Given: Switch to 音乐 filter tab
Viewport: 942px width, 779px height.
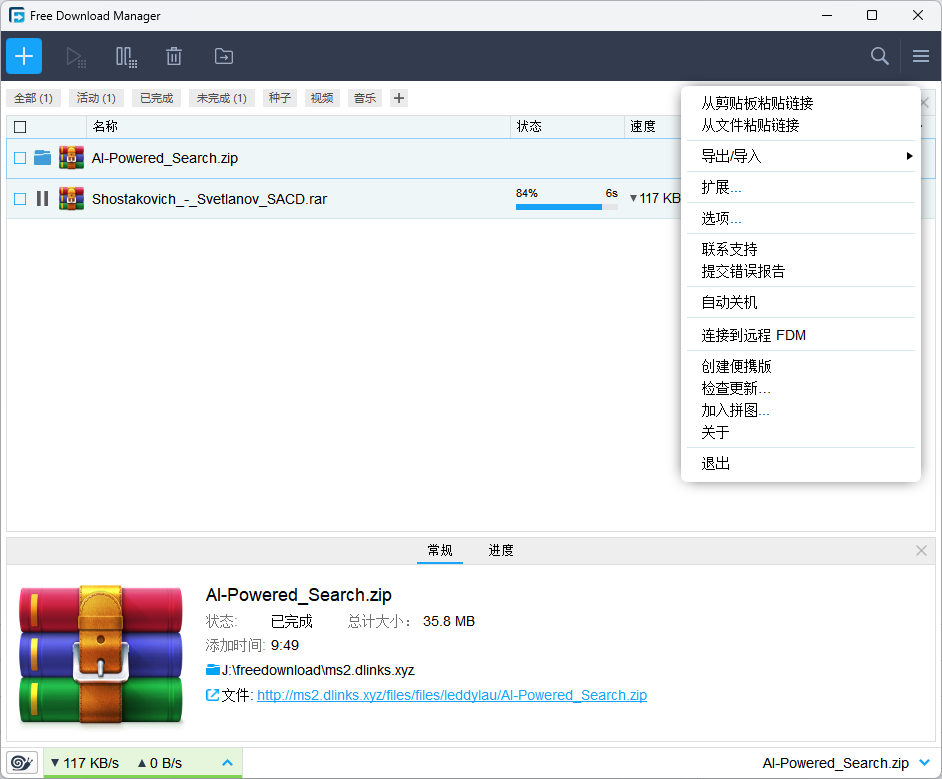Looking at the screenshot, I should click(365, 98).
